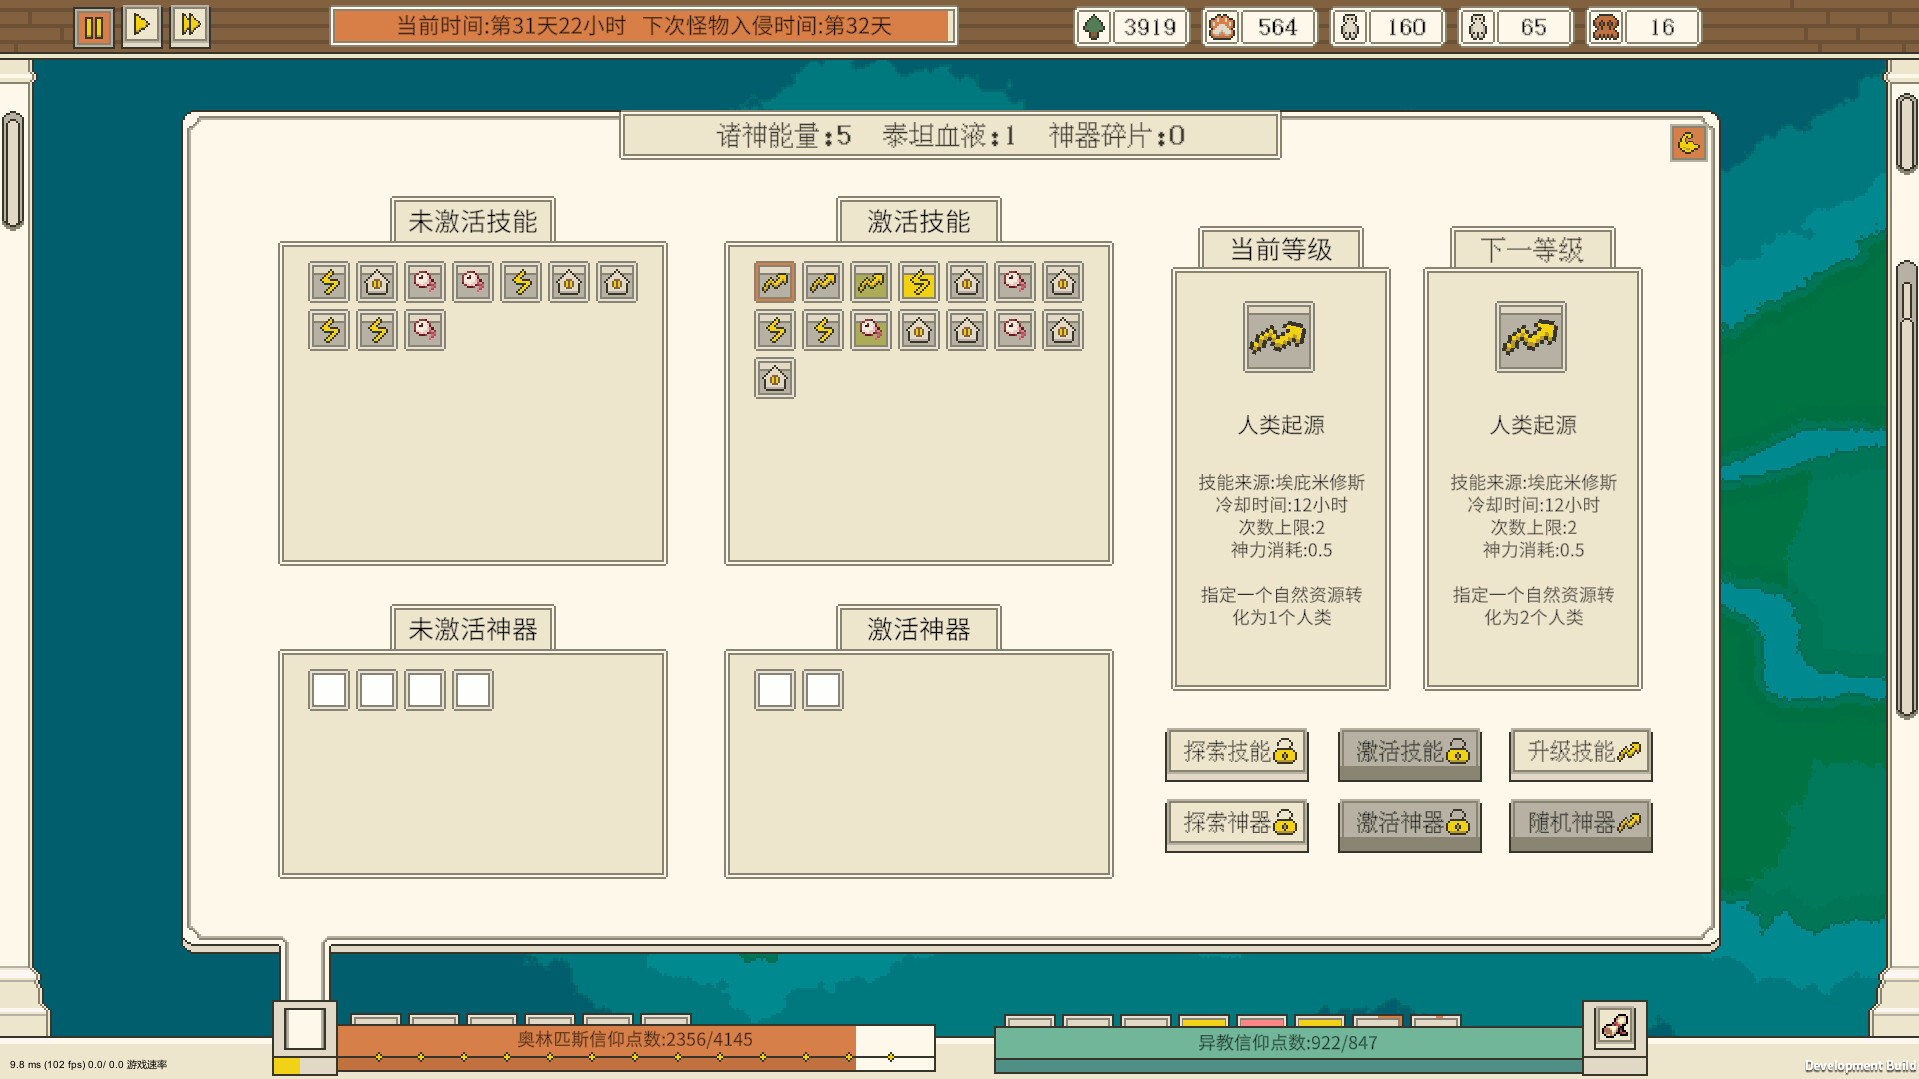Screen dimensions: 1919x1079
Task: Click the 未激活神器 section header
Action: pos(473,629)
